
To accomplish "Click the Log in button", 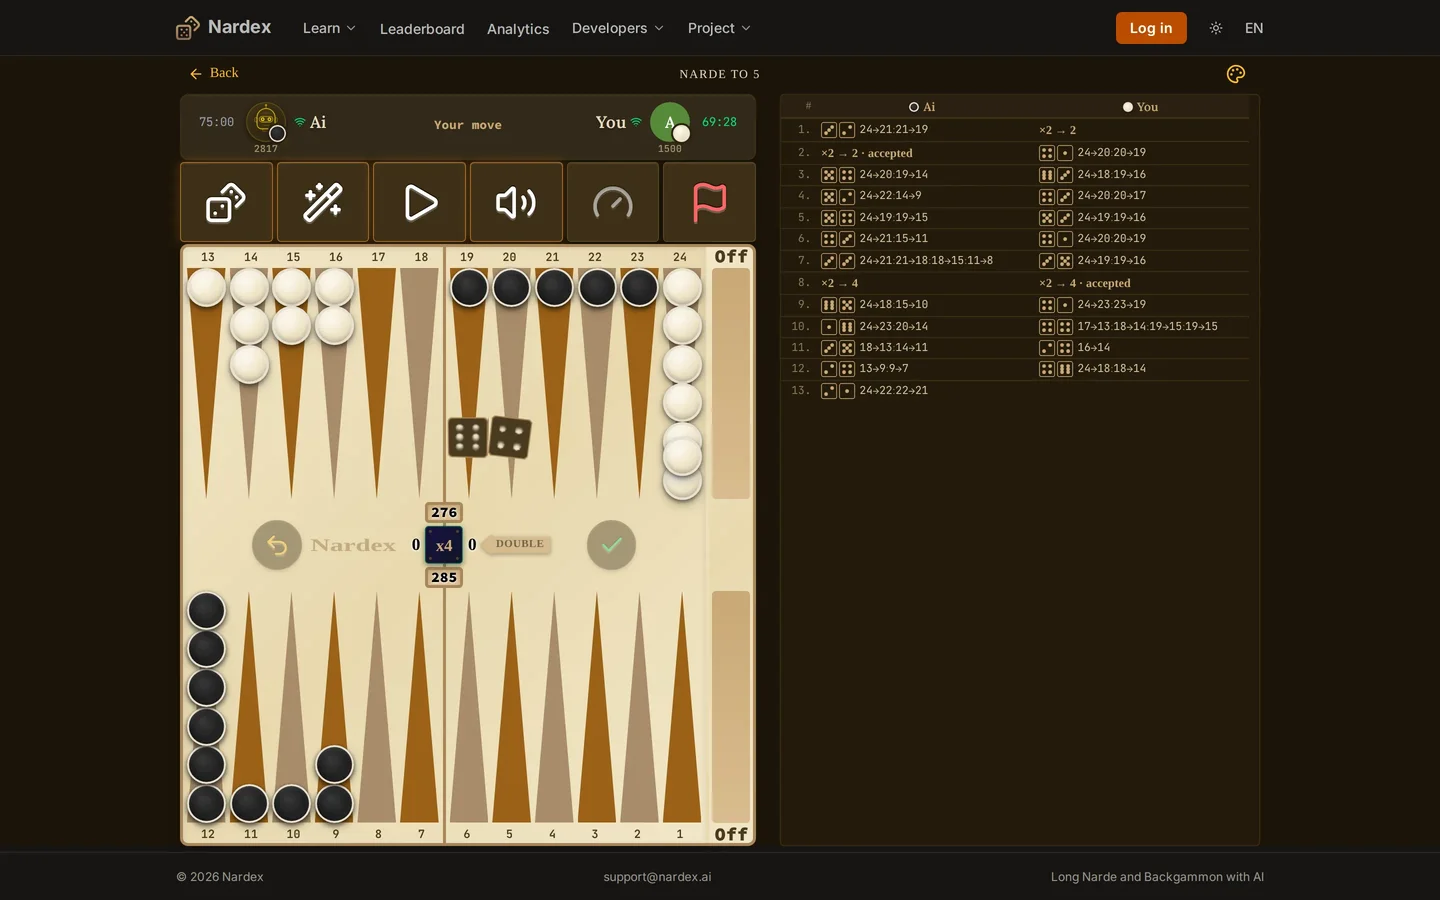I will pyautogui.click(x=1151, y=28).
